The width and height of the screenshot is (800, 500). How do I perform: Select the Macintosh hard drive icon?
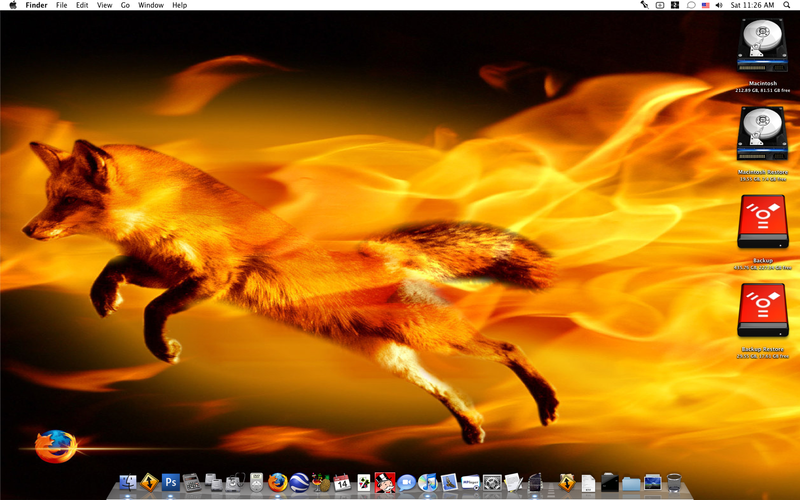click(x=762, y=45)
